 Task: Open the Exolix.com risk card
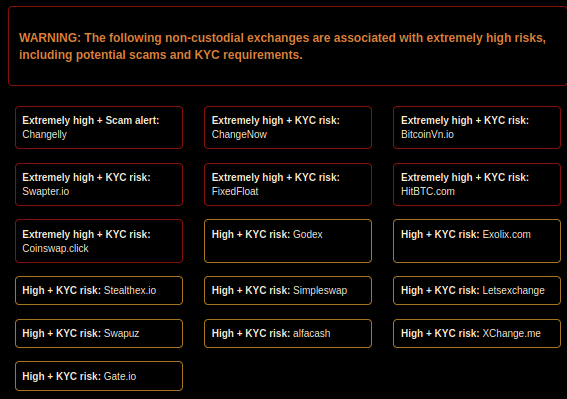click(477, 241)
